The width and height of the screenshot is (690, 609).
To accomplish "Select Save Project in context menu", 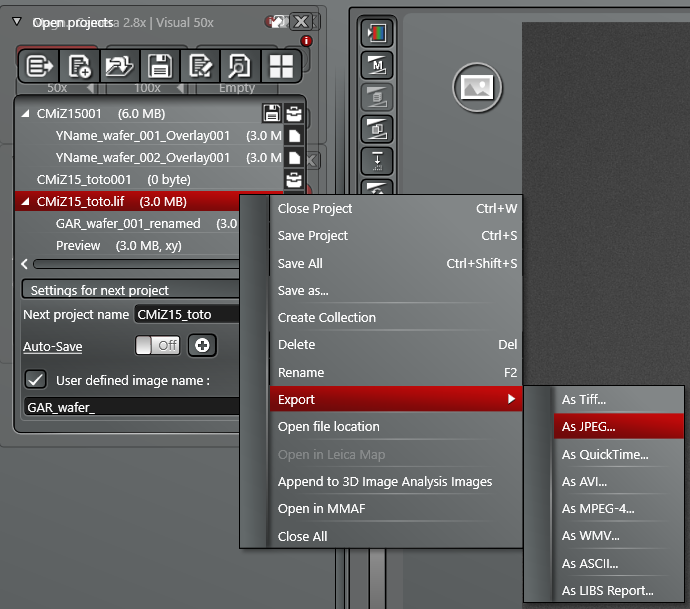I will pyautogui.click(x=313, y=236).
